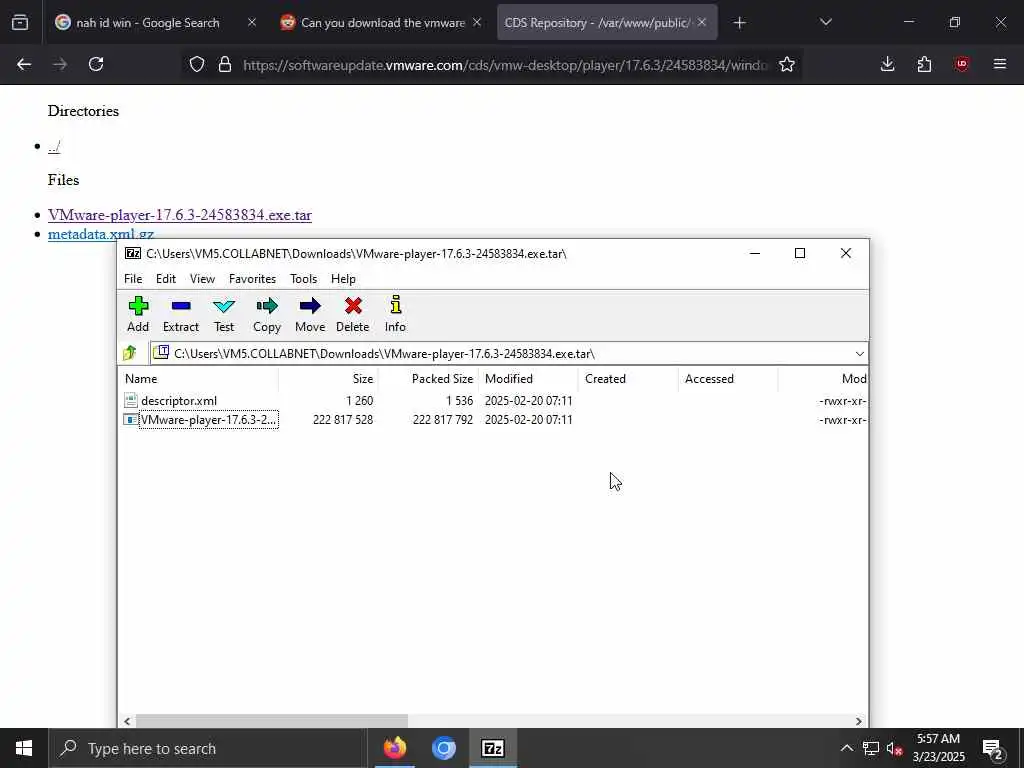Choose the Move toolbar icon in 7-Zip

[x=310, y=314]
